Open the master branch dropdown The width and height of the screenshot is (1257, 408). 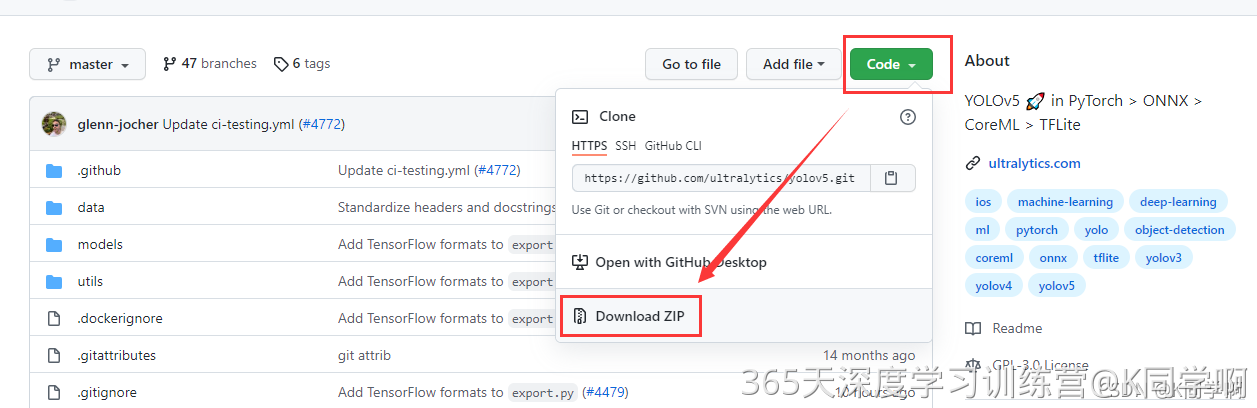pyautogui.click(x=87, y=64)
